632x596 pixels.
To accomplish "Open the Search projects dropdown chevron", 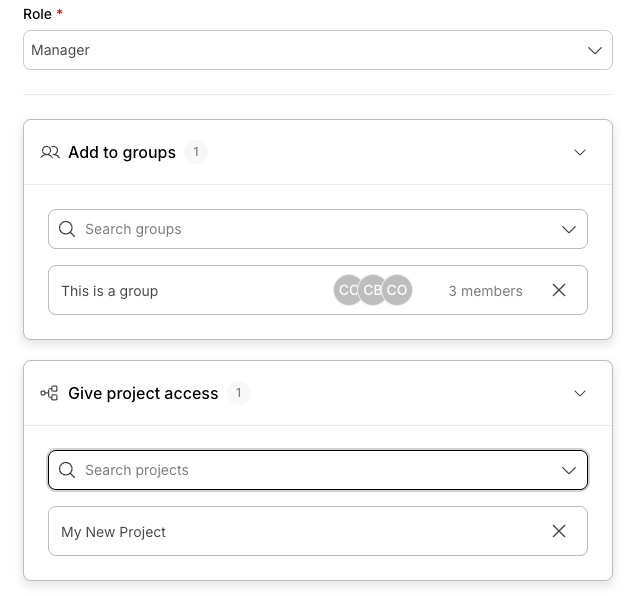I will (569, 470).
